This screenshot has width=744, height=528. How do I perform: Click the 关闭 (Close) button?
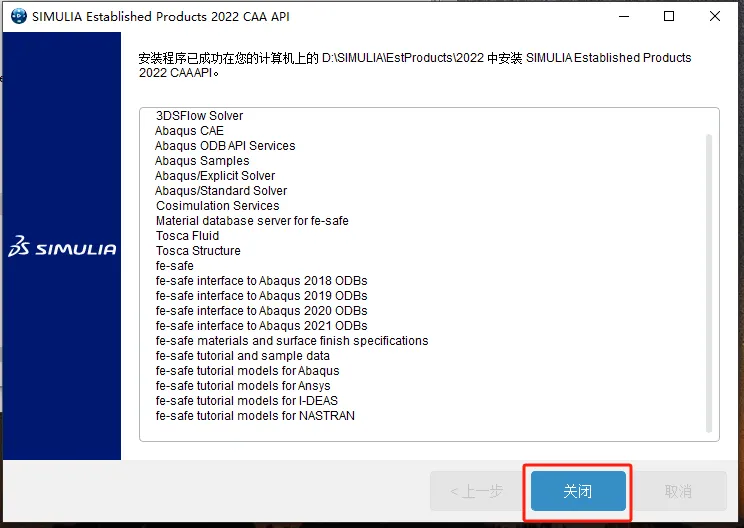pos(578,491)
